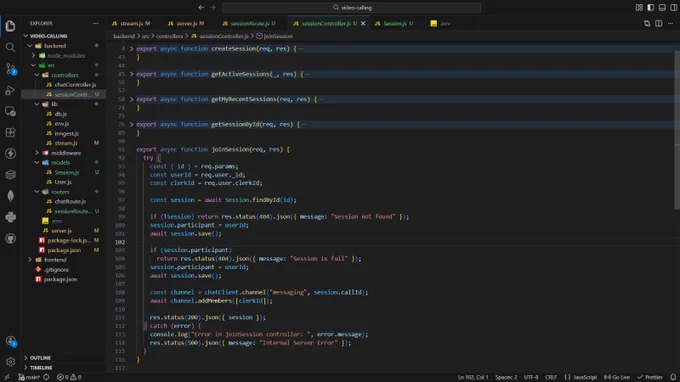Open User.js in the explorer
The height and width of the screenshot is (382, 680).
coord(63,182)
